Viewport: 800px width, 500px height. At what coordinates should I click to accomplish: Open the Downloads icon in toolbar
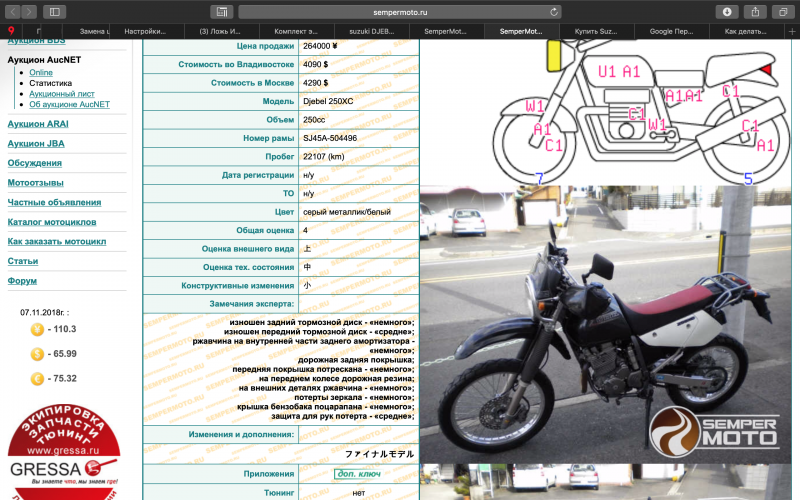727,12
